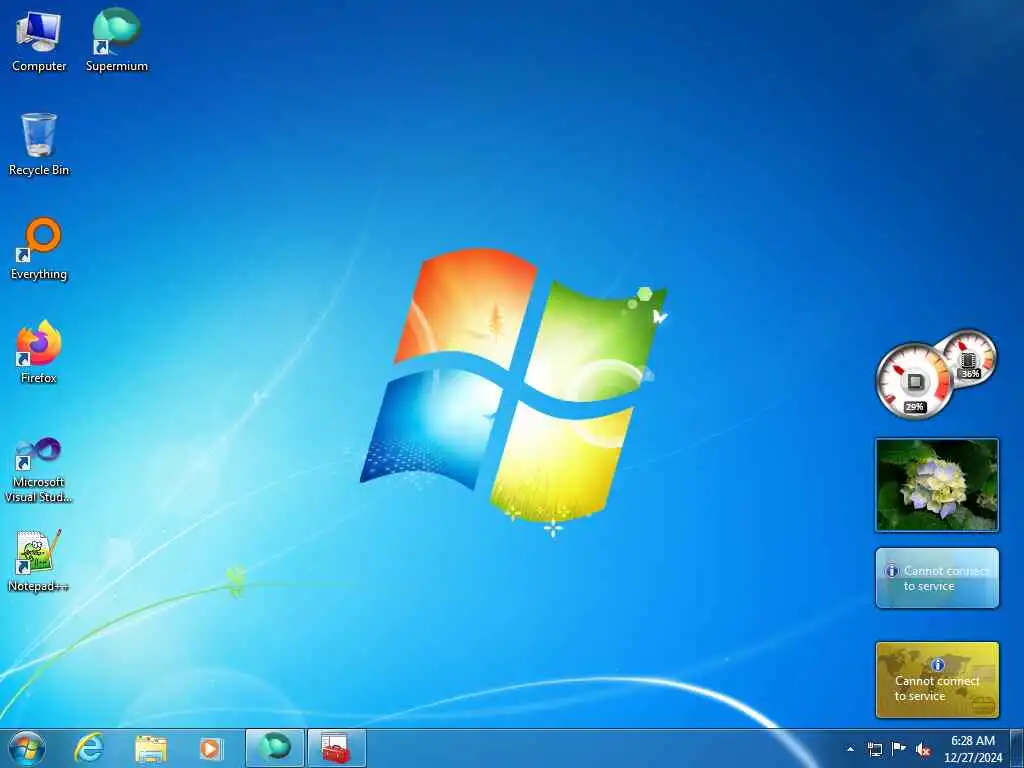Show hidden tray icons arrow
Viewport: 1024px width, 768px height.
(850, 749)
